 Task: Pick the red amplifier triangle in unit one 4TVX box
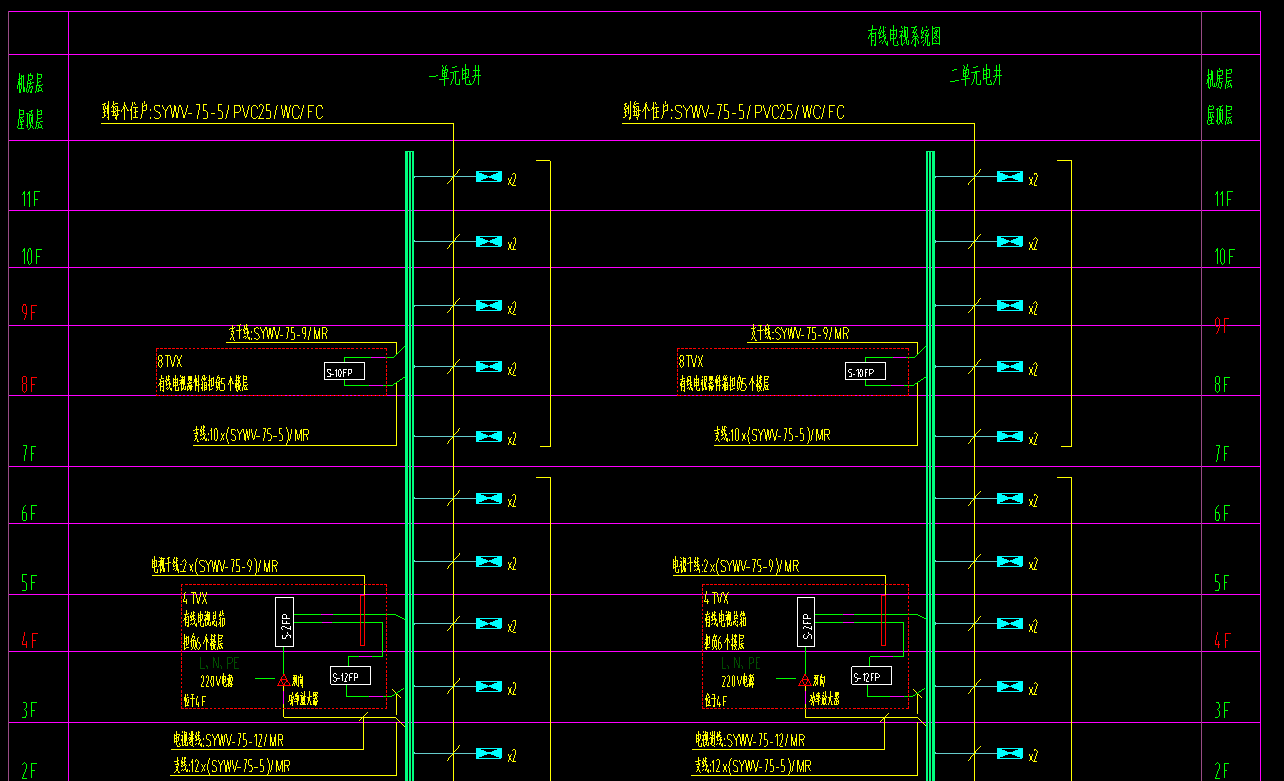[x=283, y=680]
